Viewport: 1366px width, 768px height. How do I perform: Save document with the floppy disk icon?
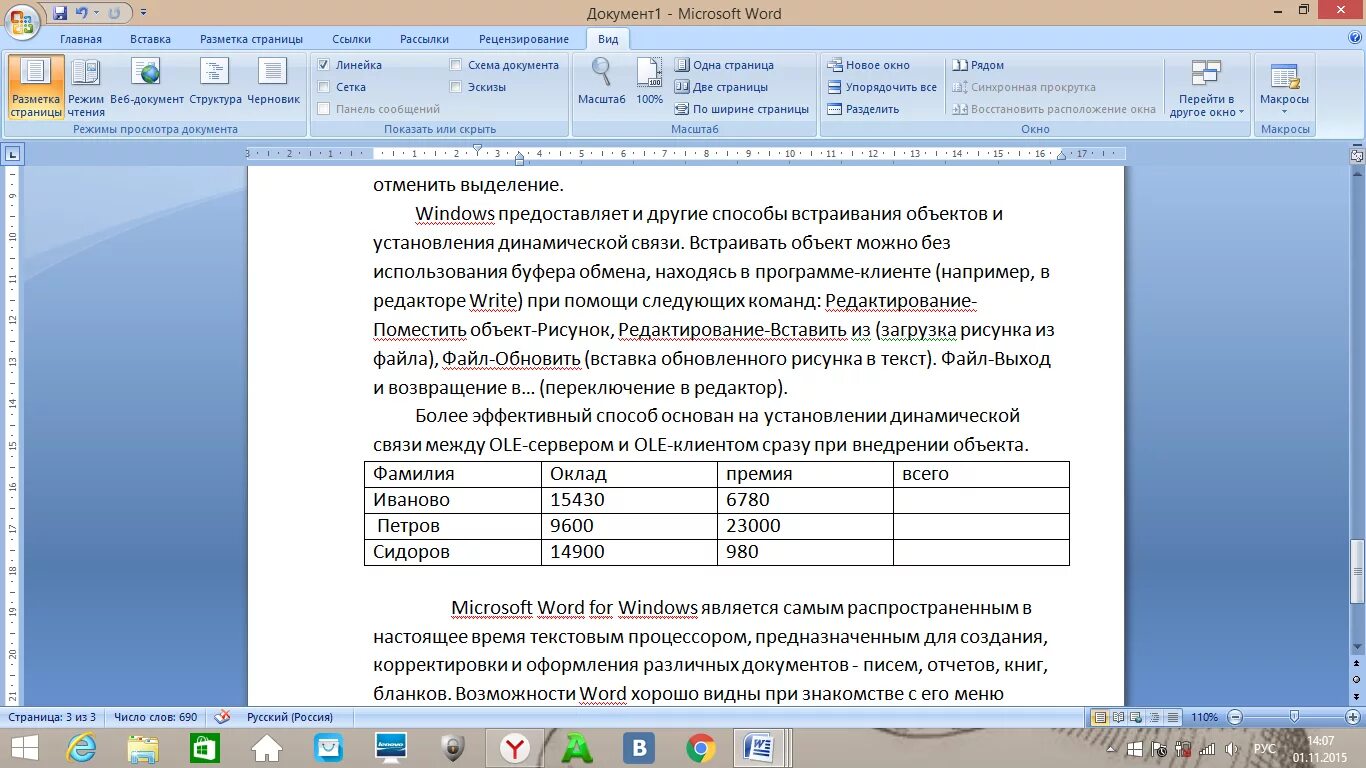click(60, 13)
